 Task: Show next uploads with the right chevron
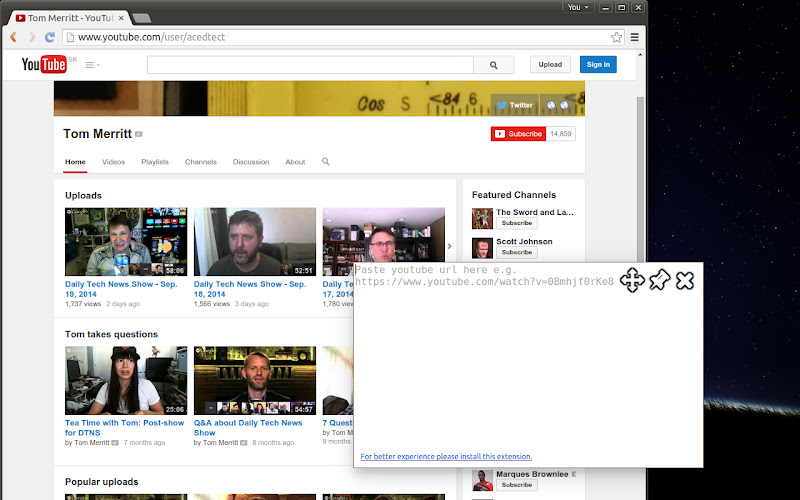(449, 246)
